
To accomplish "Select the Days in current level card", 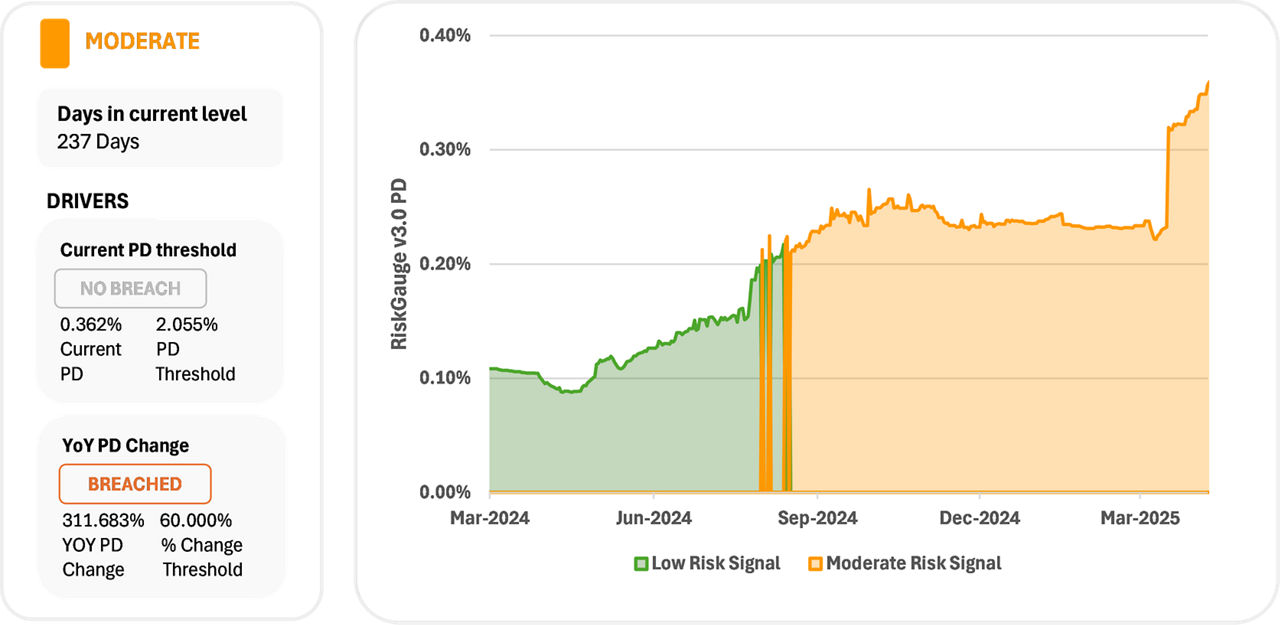I will click(160, 128).
